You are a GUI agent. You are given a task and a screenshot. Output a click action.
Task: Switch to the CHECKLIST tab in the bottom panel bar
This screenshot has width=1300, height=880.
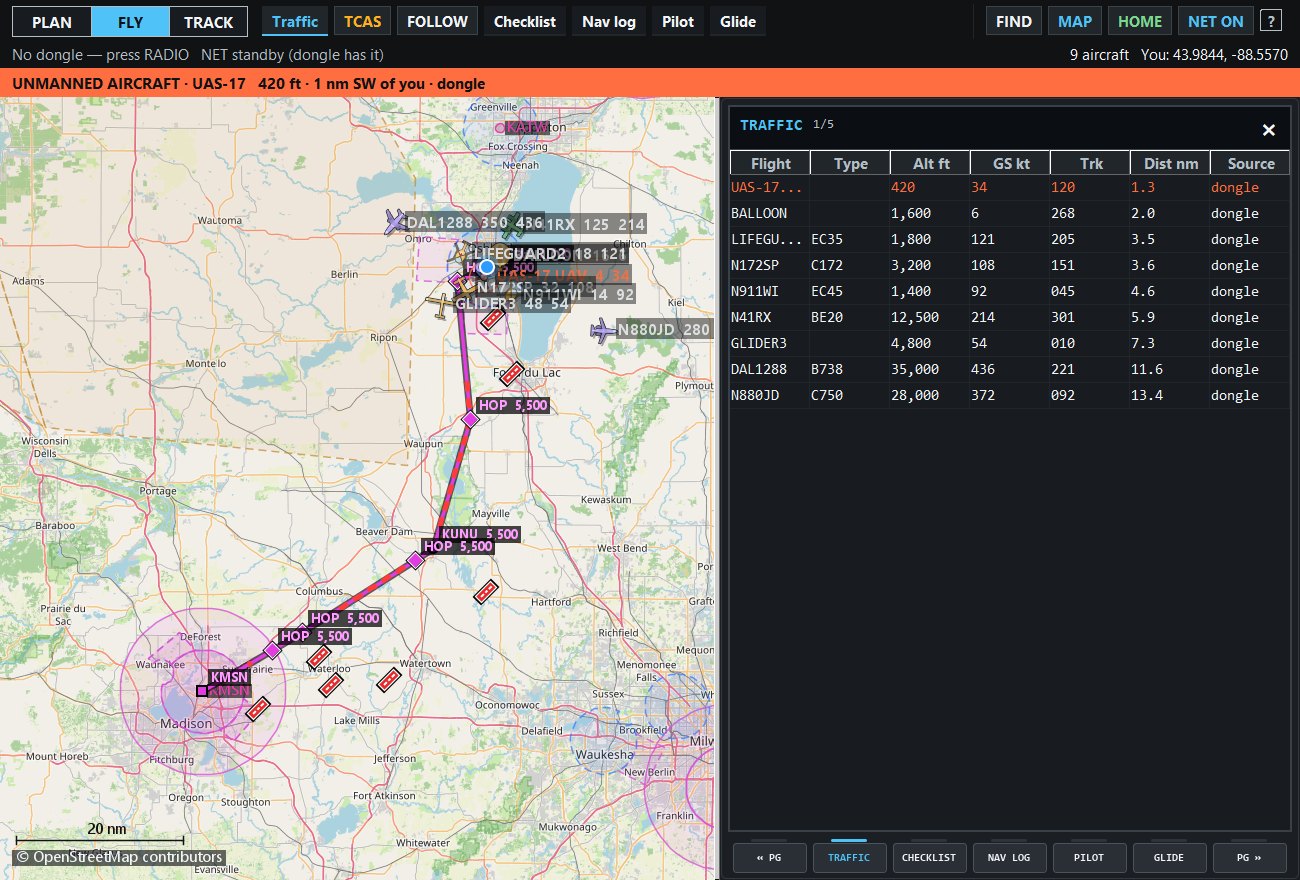click(x=930, y=858)
